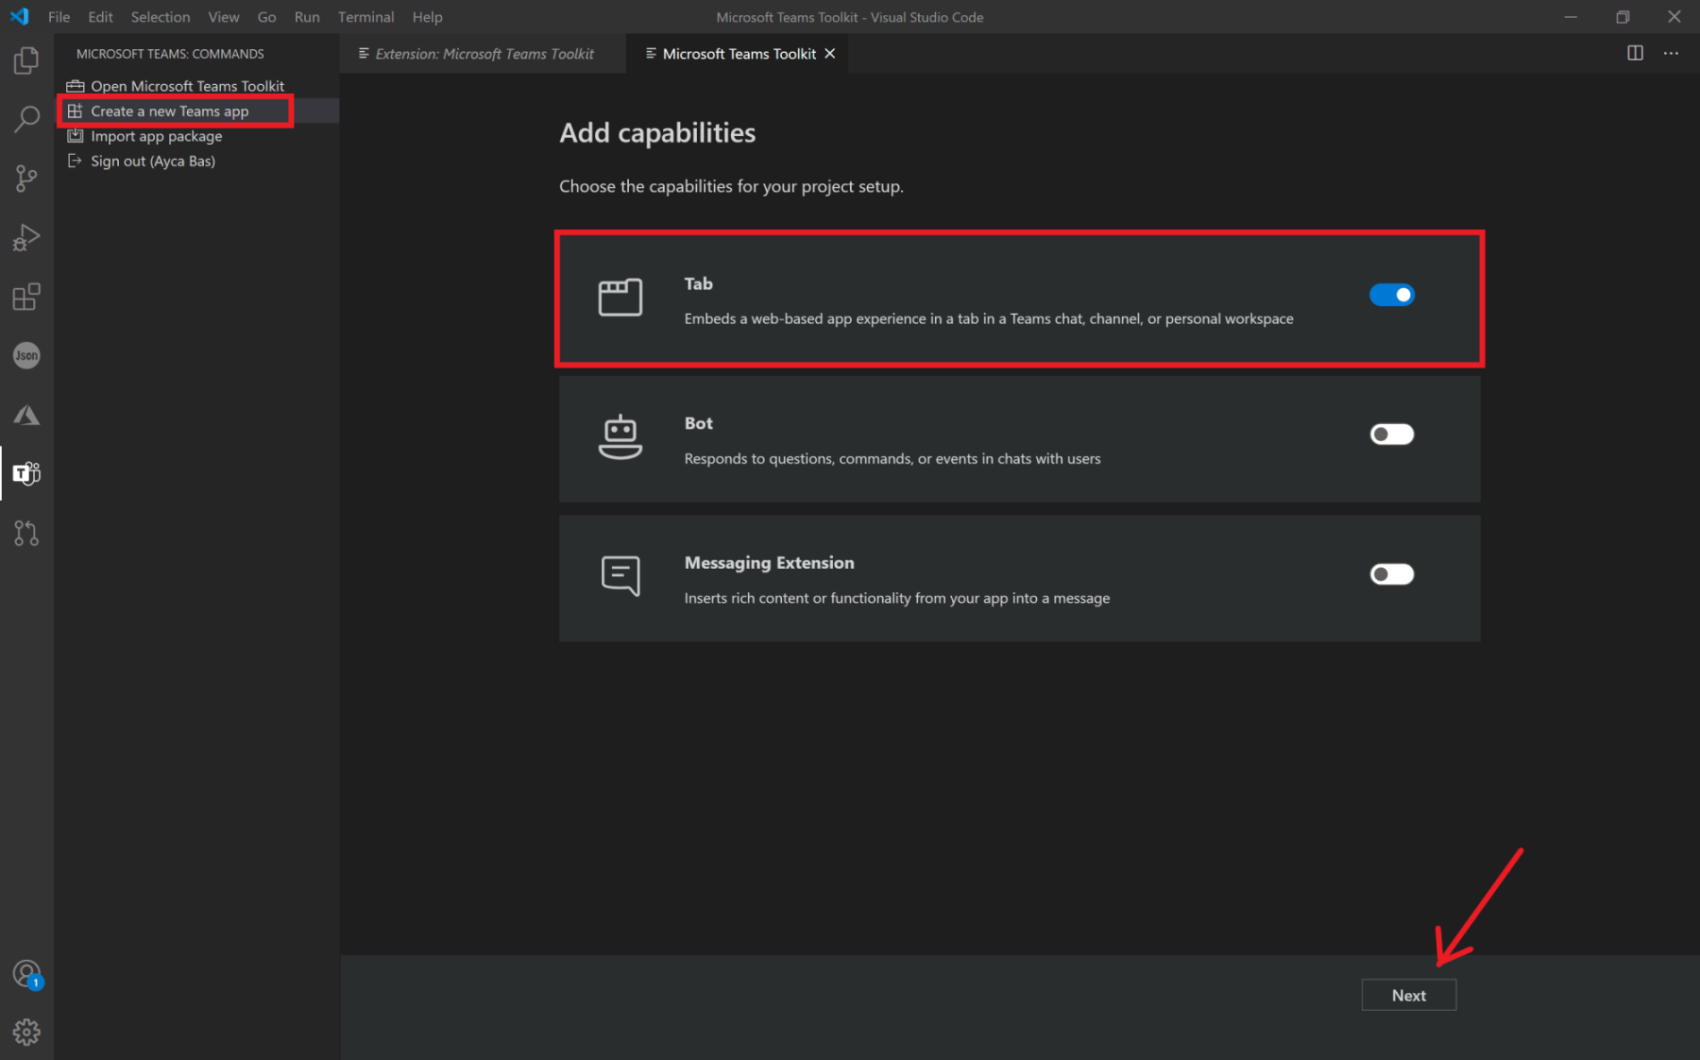The width and height of the screenshot is (1700, 1060).
Task: Click the Next button
Action: (1408, 995)
